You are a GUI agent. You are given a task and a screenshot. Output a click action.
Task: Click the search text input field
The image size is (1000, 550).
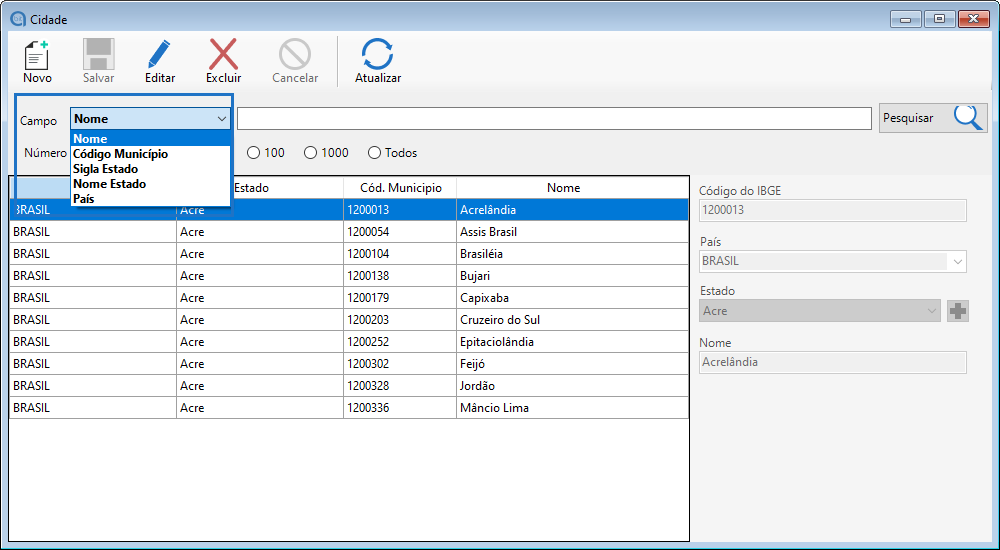point(554,119)
